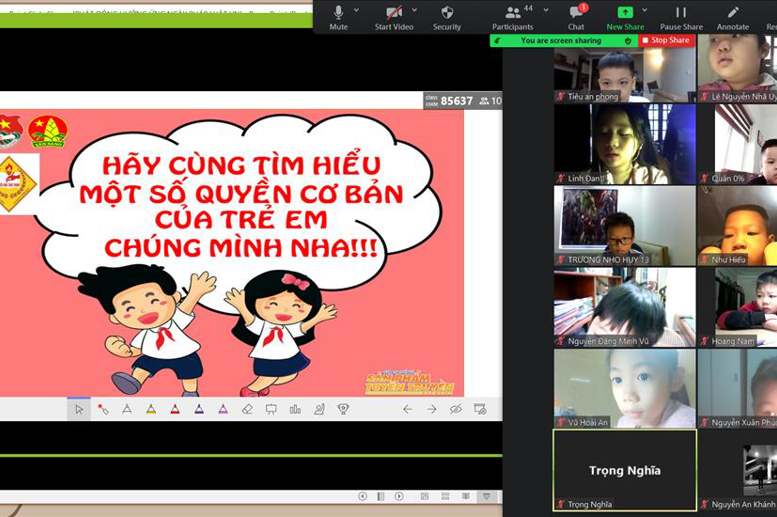Select the black pen tool
Screen dimensions: 777x517
point(127,409)
